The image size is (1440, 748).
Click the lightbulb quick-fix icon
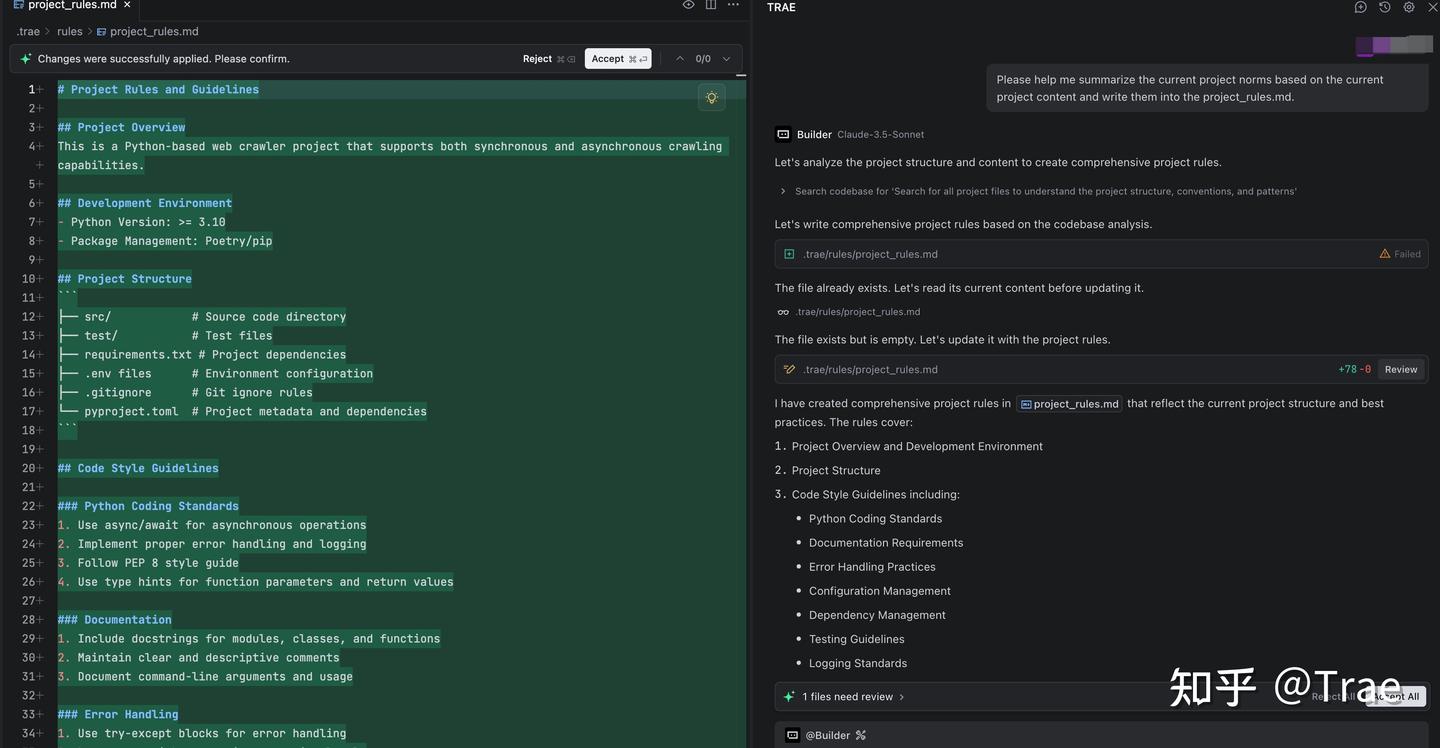[x=711, y=97]
